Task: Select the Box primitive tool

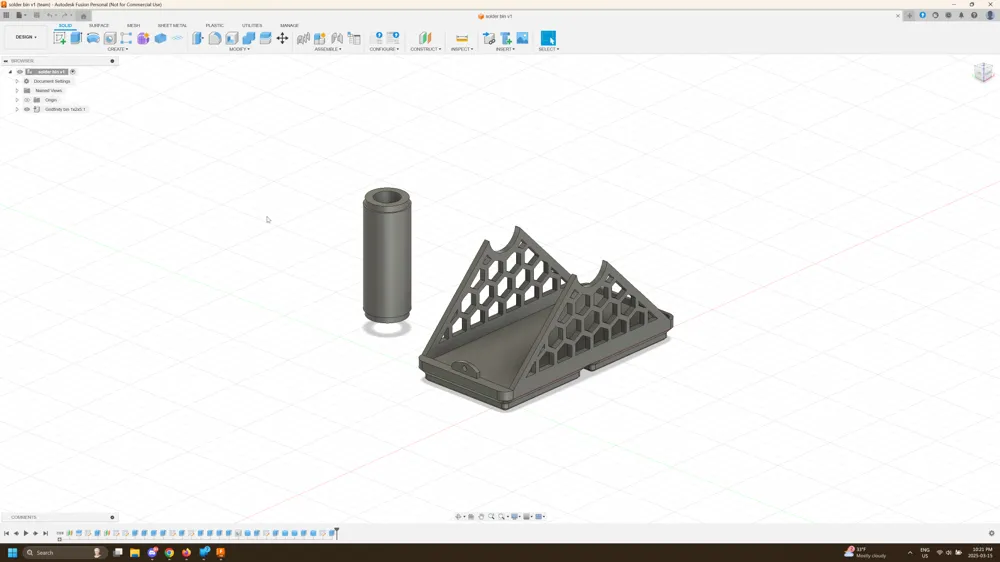Action: [160, 38]
